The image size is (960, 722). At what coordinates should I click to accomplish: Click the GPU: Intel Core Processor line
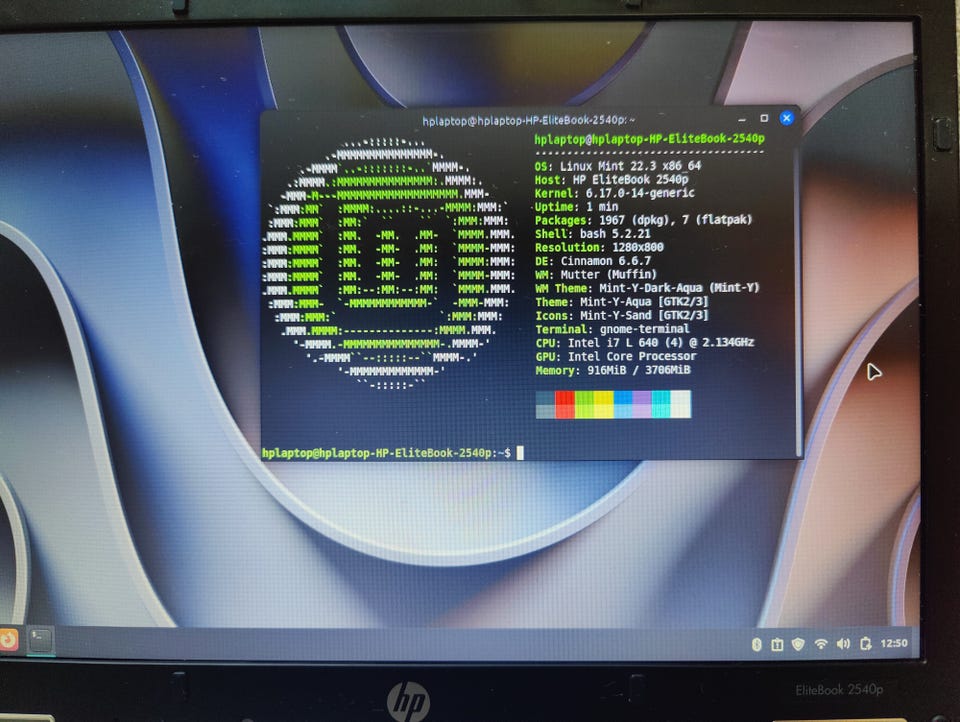tap(615, 356)
